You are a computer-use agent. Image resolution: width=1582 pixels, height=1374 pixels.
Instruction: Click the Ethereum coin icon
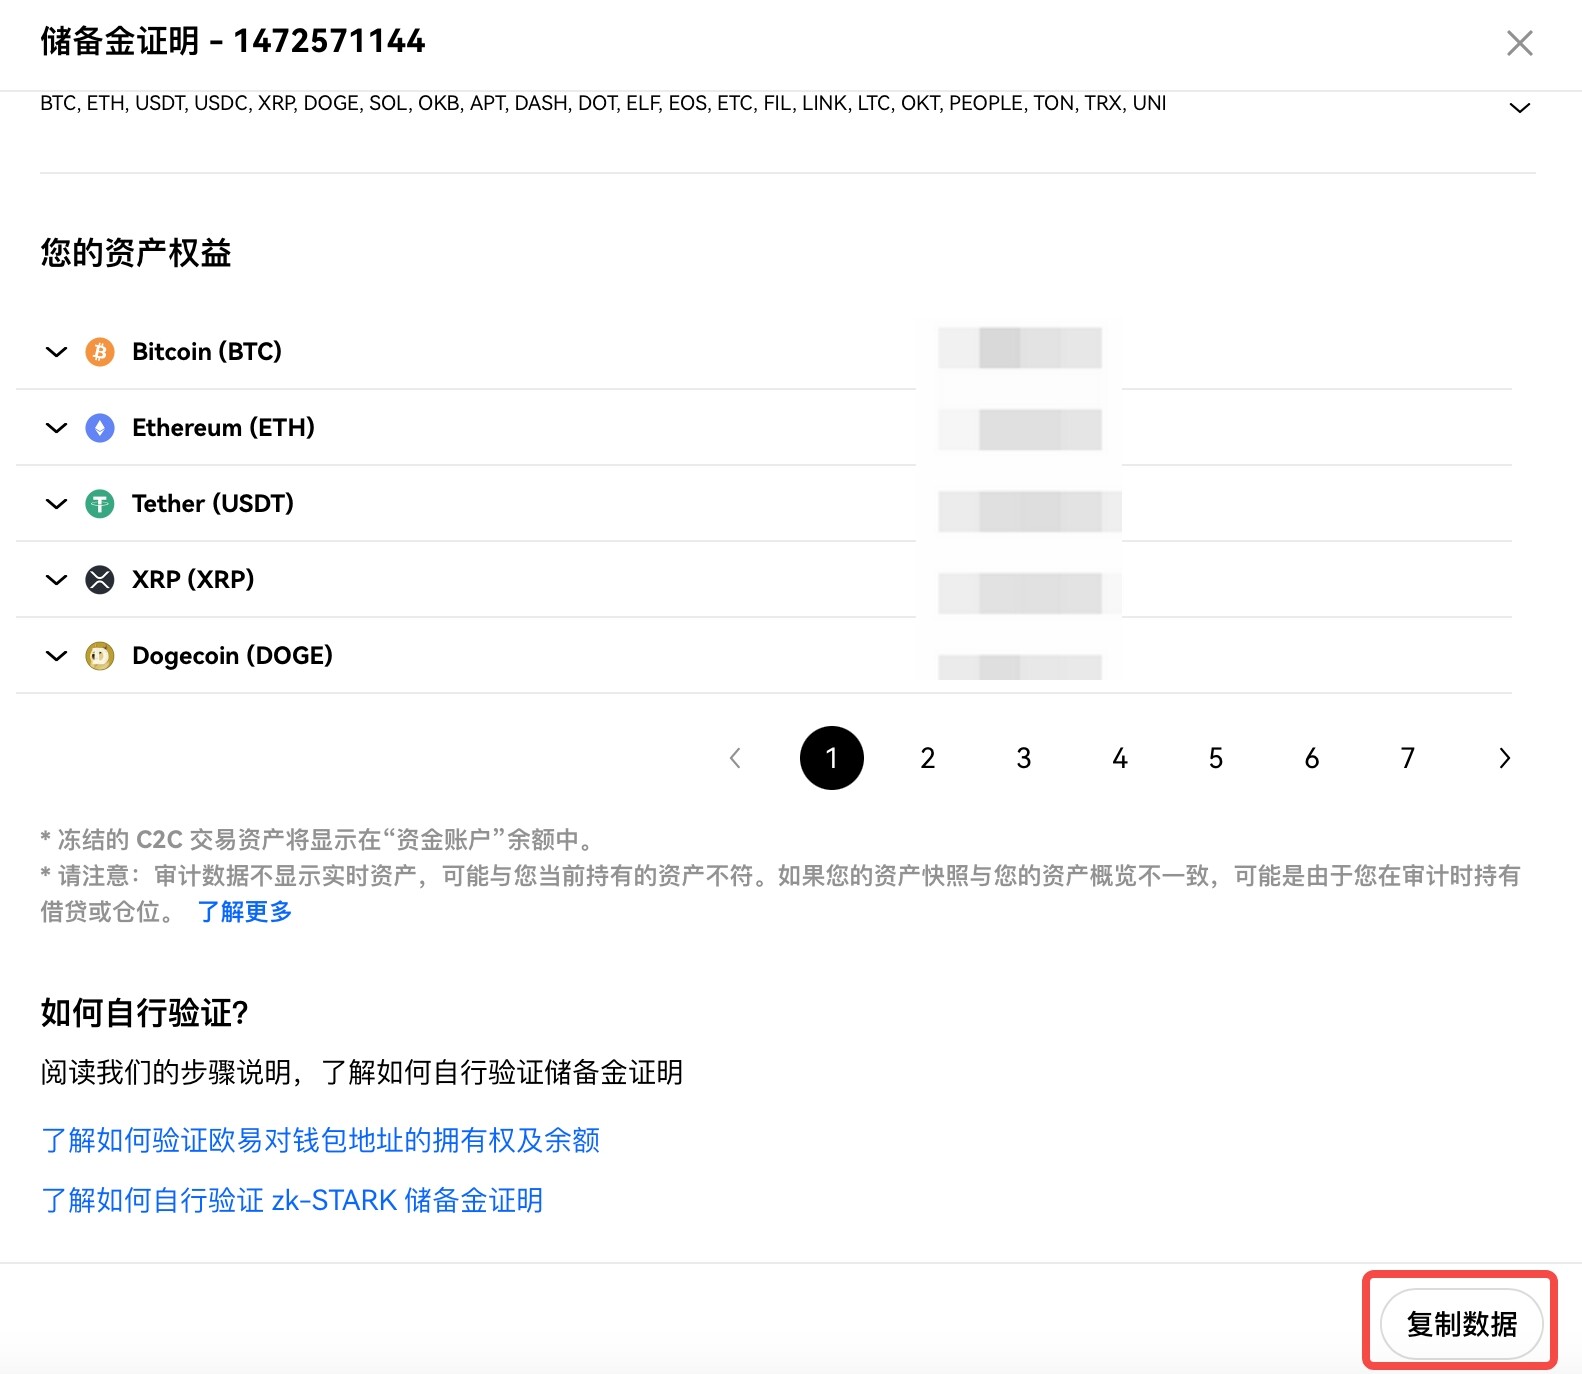click(x=99, y=428)
